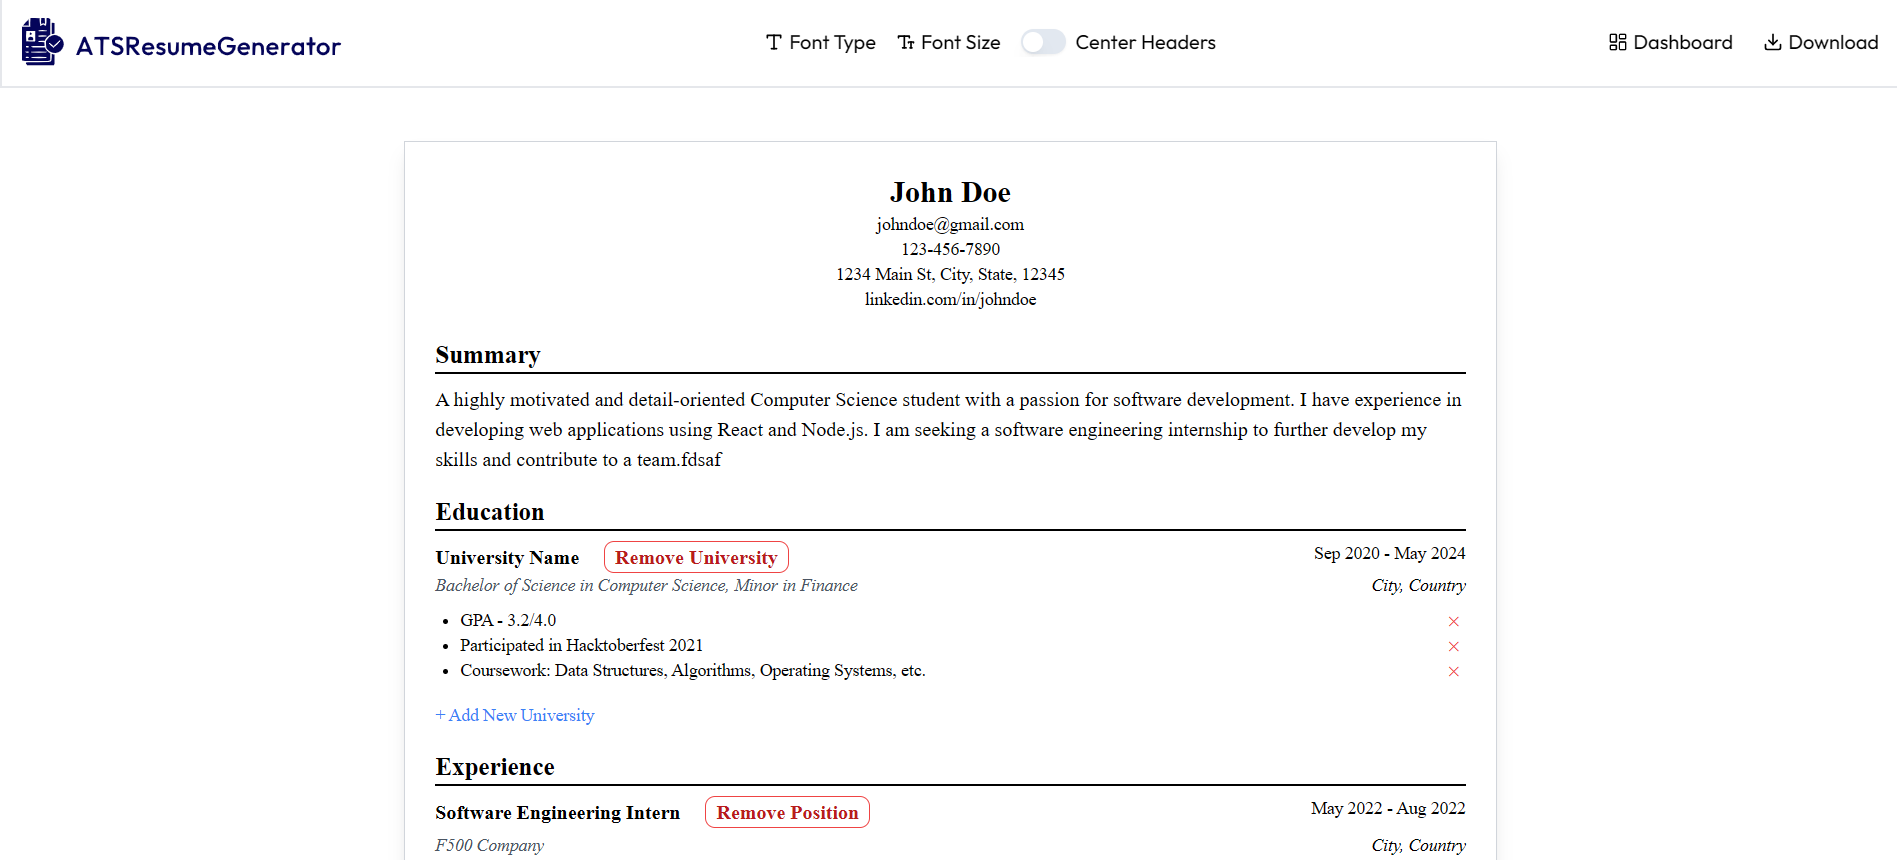This screenshot has height=860, width=1897.
Task: Edit the Software Engineering Intern title
Action: click(557, 813)
